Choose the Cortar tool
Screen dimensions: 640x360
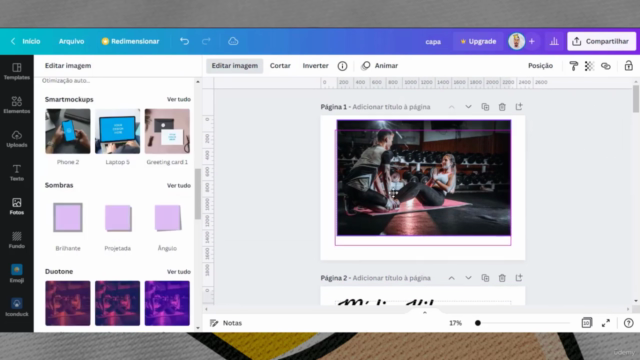click(x=280, y=66)
